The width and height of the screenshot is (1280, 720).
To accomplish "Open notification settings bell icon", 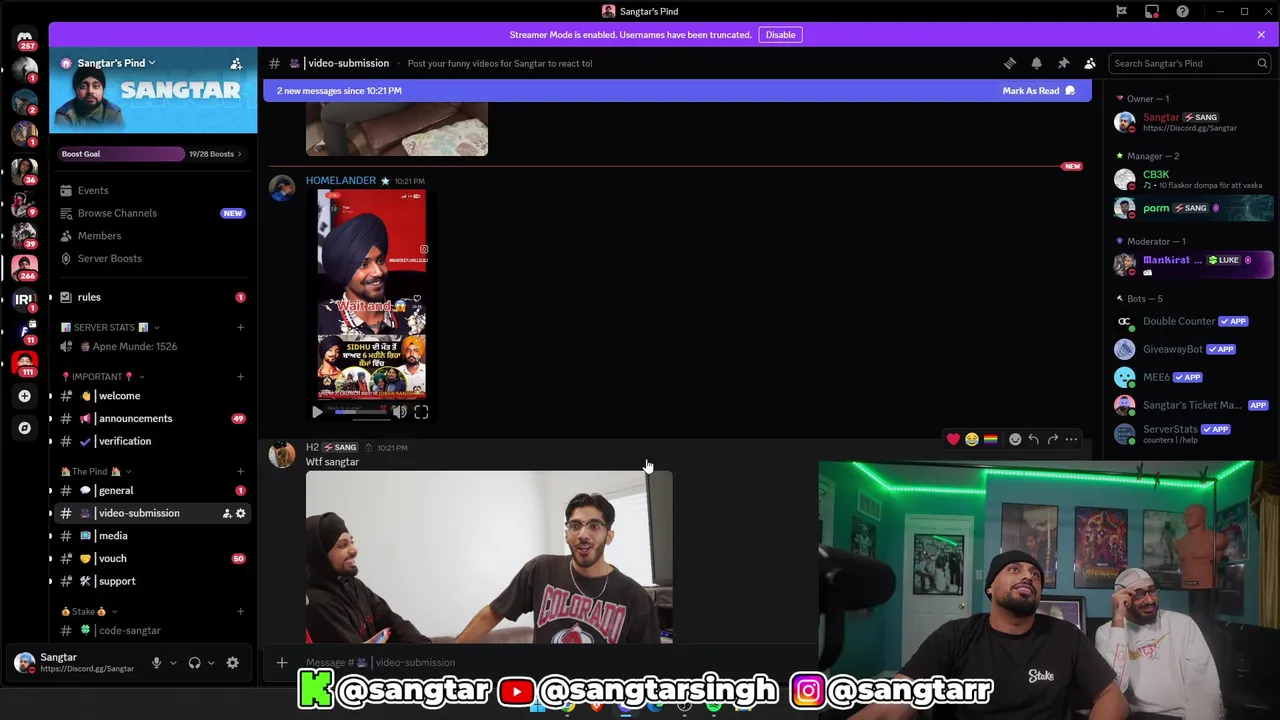I will pos(1037,63).
